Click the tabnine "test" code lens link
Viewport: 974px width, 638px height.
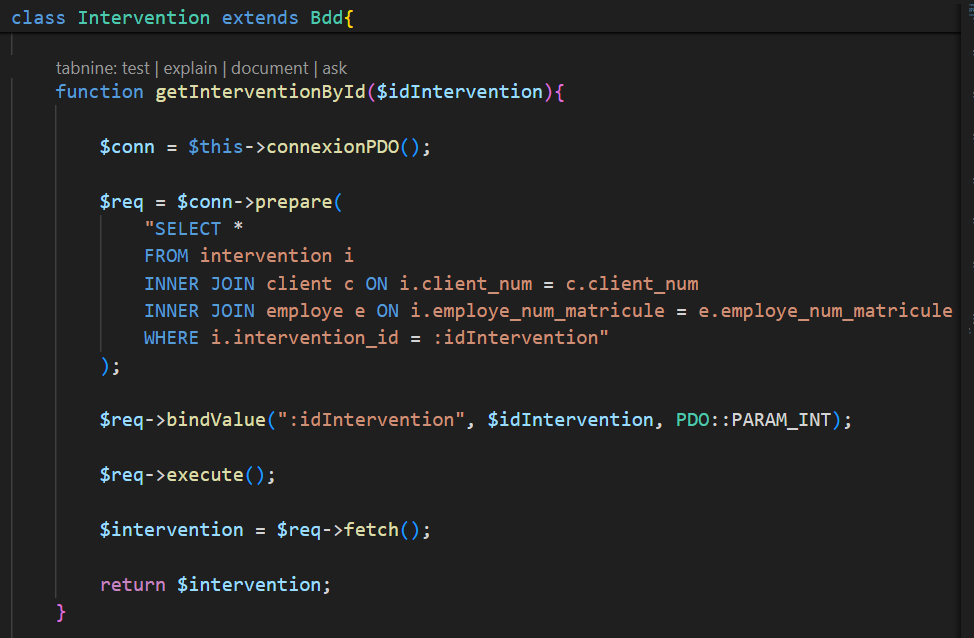135,68
